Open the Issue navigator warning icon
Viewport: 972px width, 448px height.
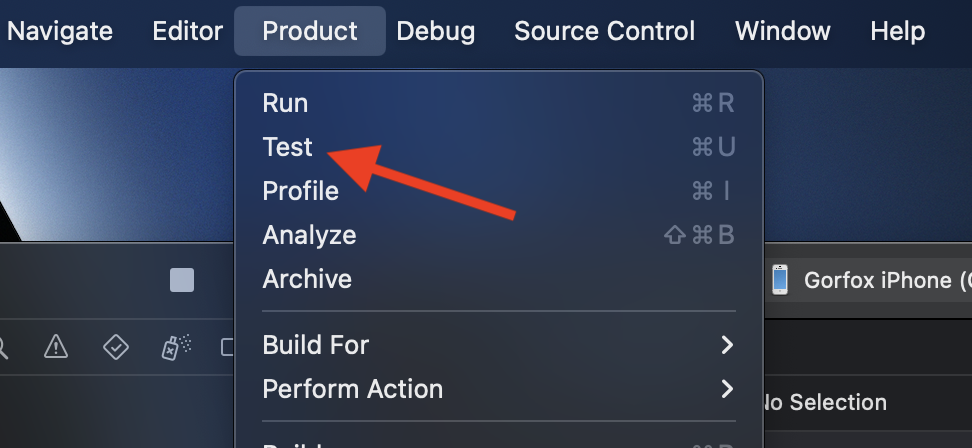[56, 346]
